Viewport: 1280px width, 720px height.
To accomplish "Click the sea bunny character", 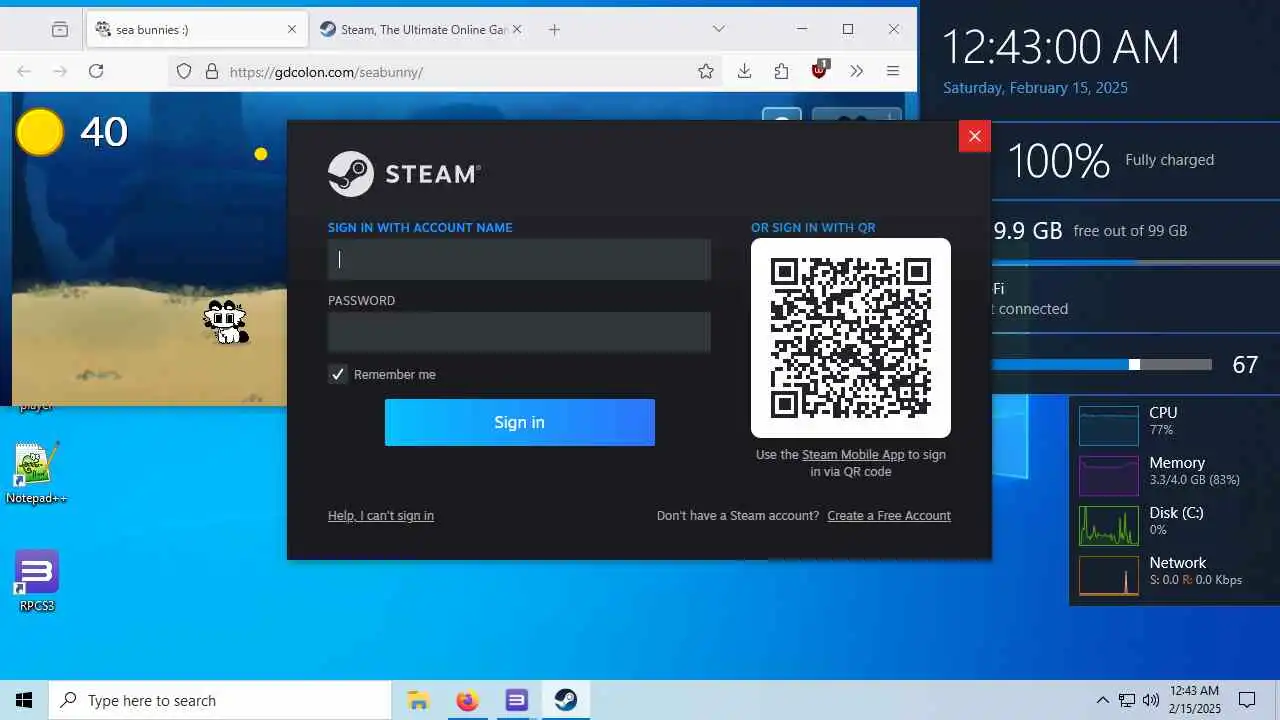I will pyautogui.click(x=226, y=321).
